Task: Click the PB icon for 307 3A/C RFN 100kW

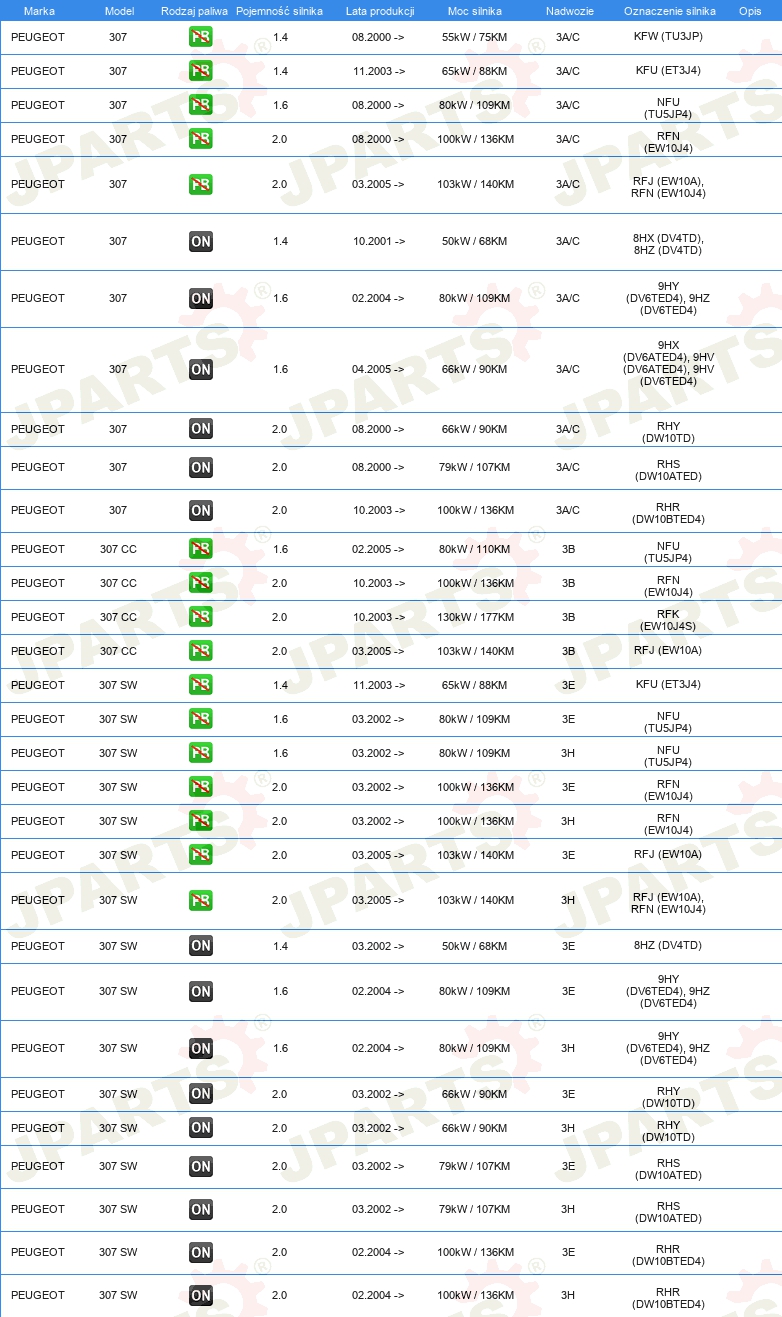Action: [x=201, y=139]
